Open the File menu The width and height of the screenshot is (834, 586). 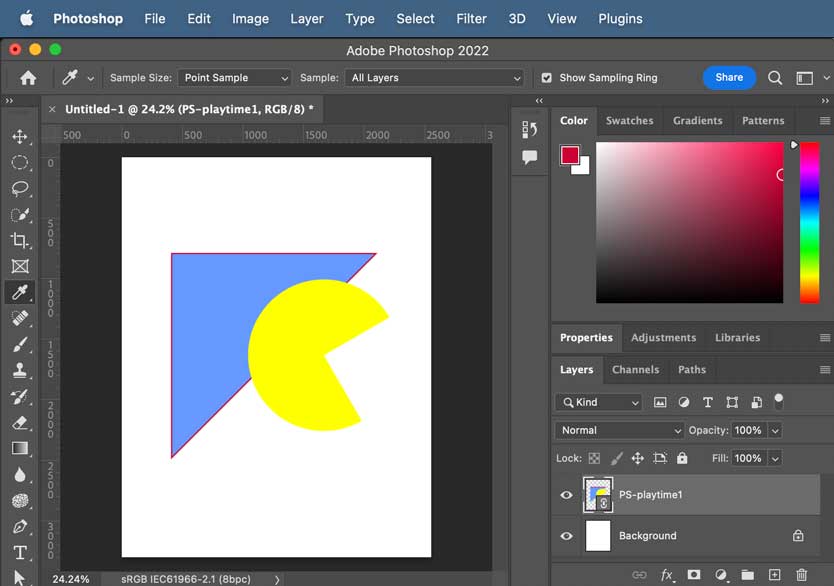(x=155, y=19)
